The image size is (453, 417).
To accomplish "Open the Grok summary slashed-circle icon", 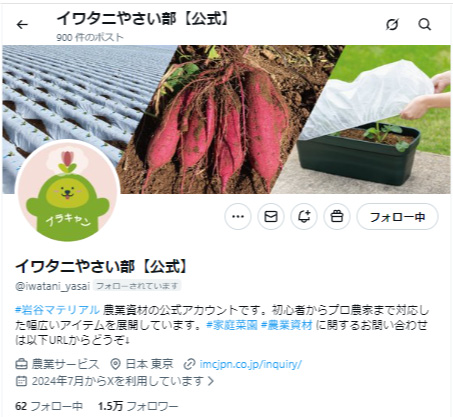I will pyautogui.click(x=392, y=24).
